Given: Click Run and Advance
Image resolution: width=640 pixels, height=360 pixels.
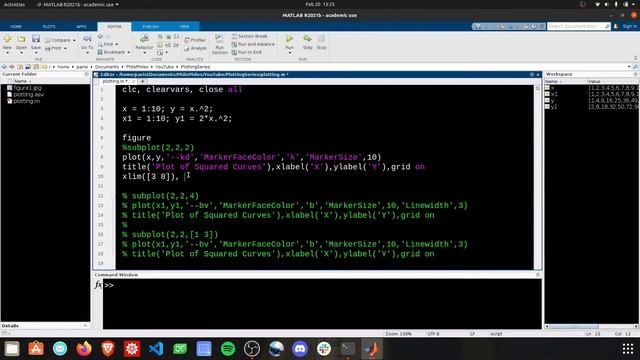Looking at the screenshot, I should [x=253, y=44].
